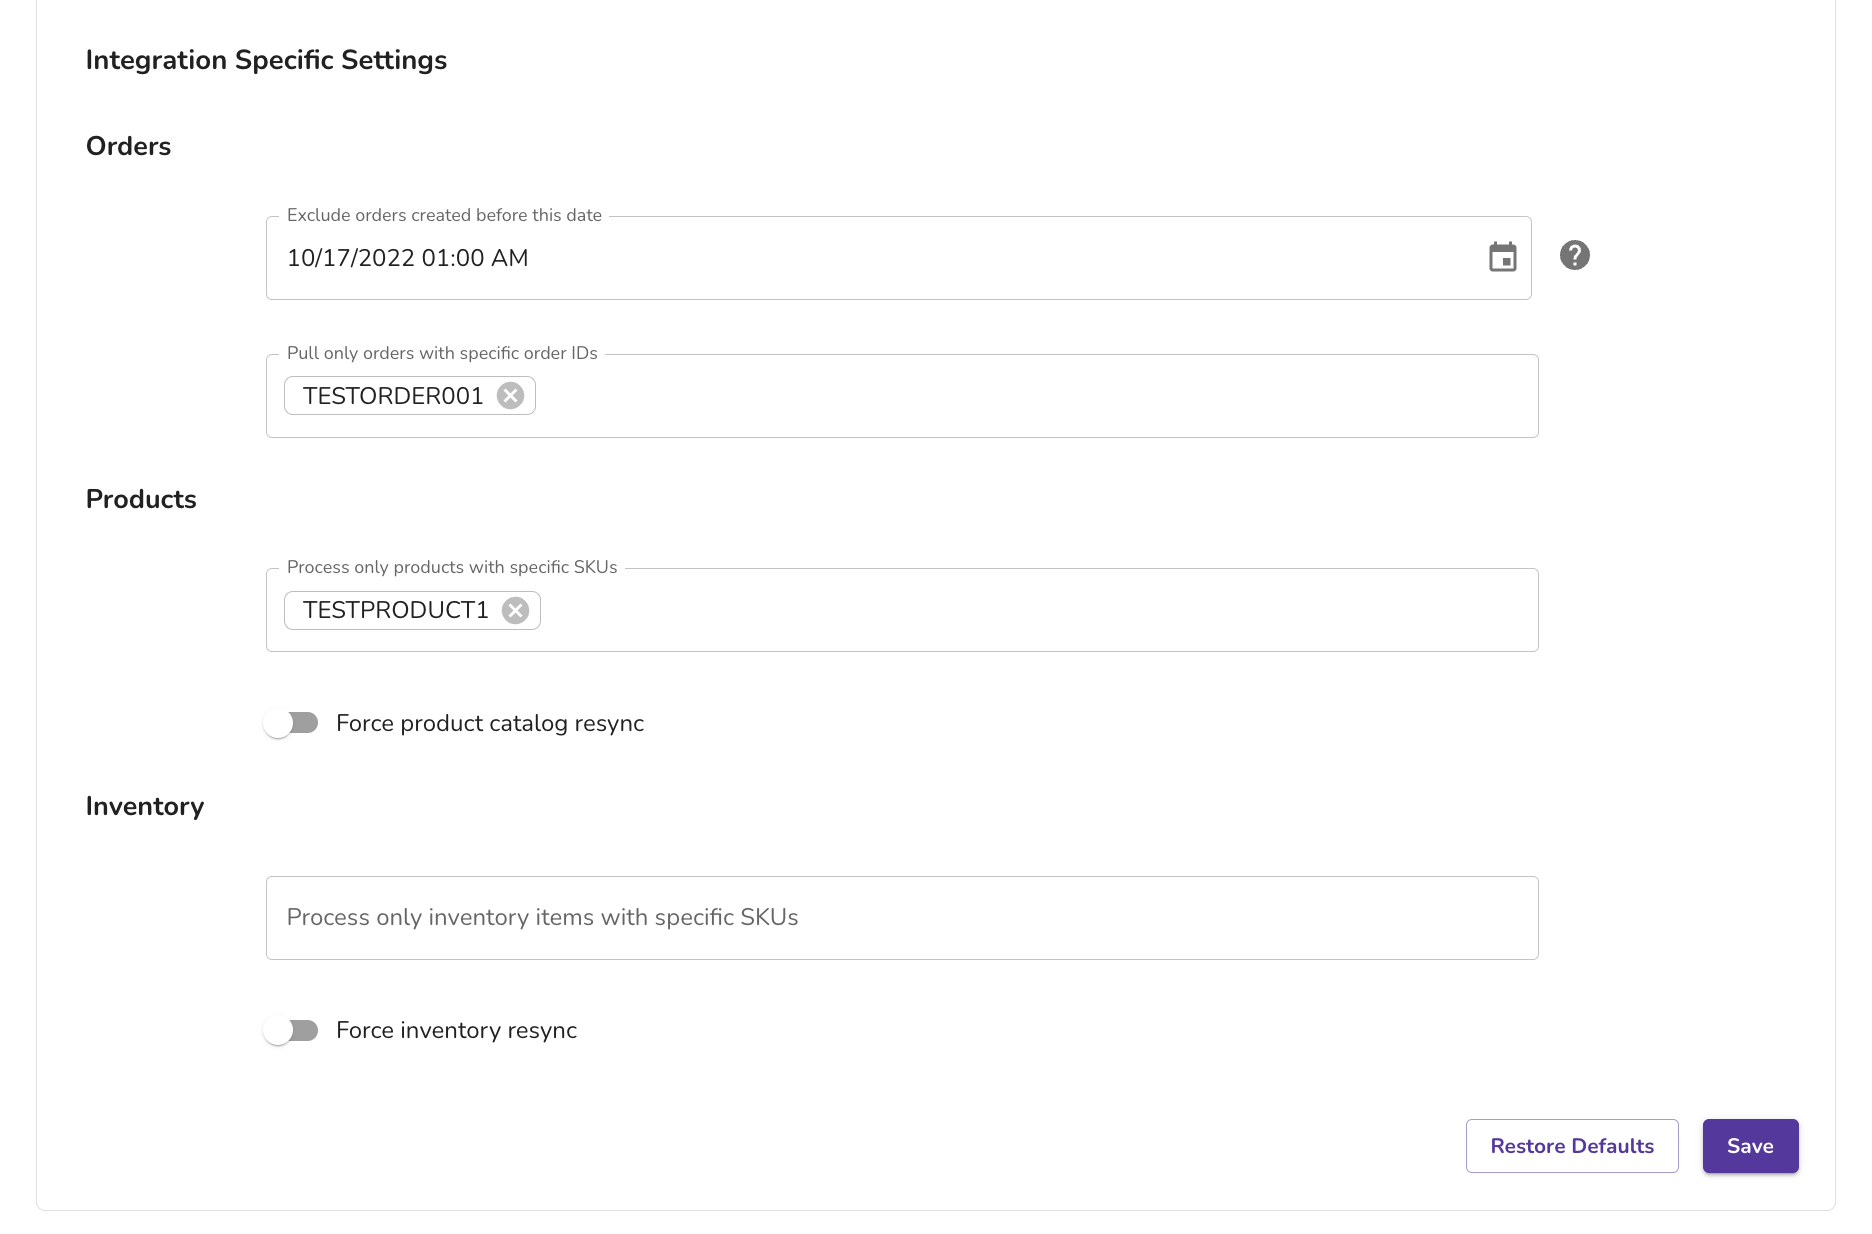This screenshot has width=1872, height=1234.
Task: Enable Force product catalog resync toggle
Action: pos(291,722)
